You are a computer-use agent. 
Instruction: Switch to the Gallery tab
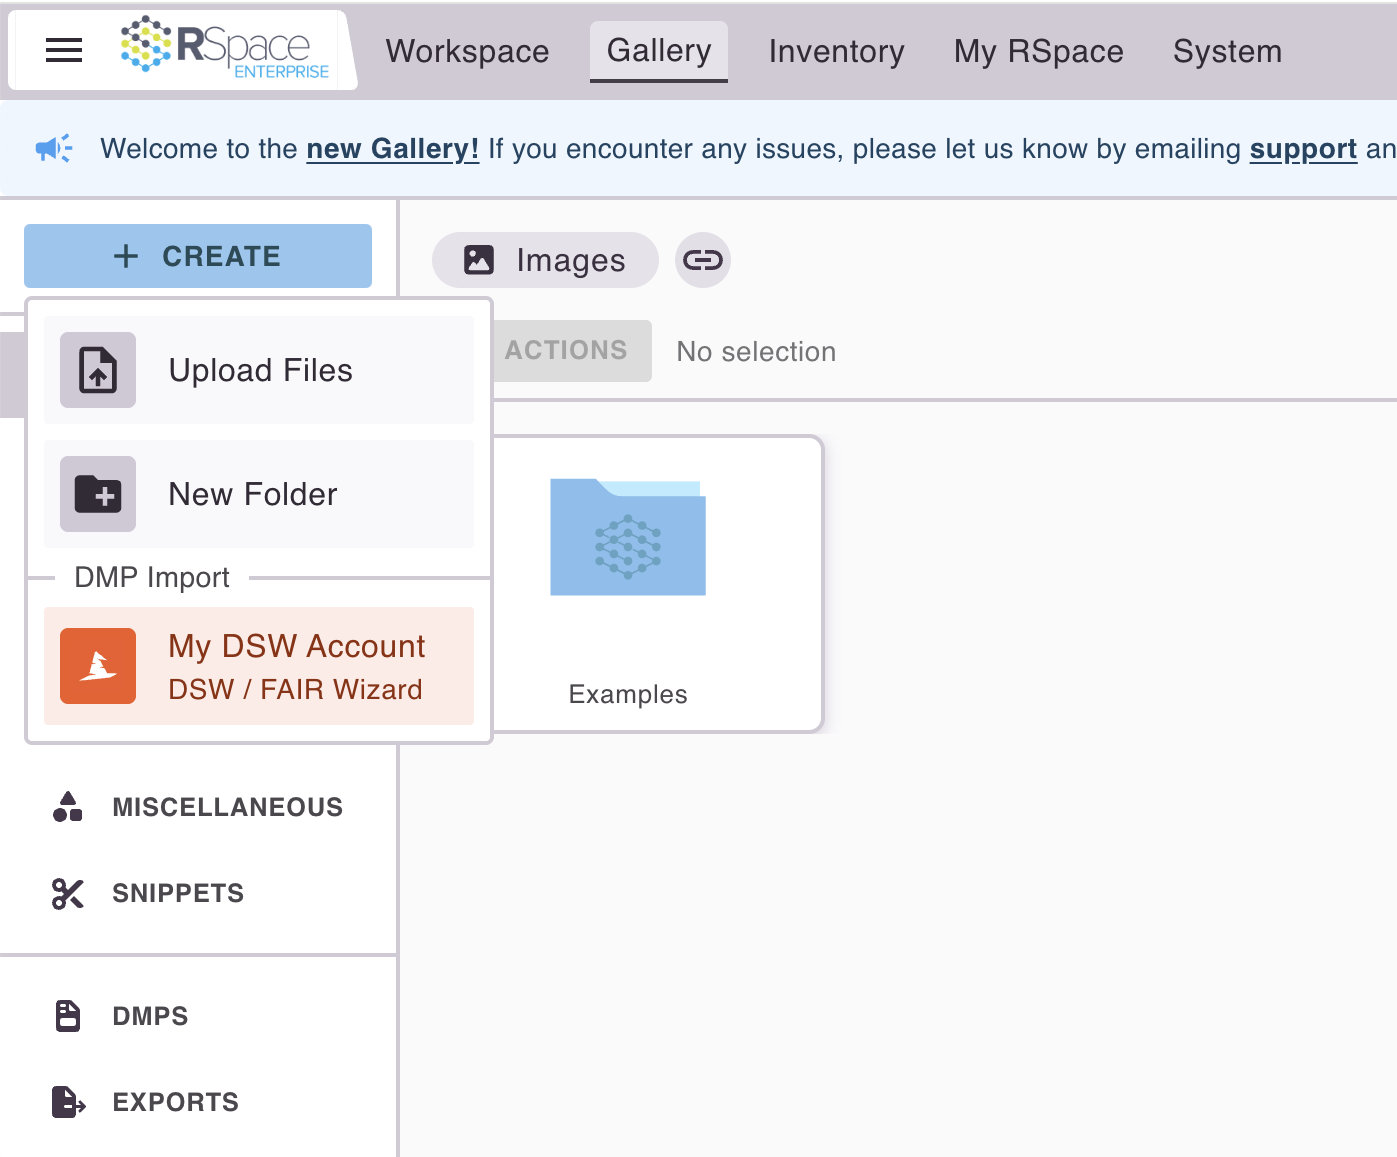click(x=659, y=51)
